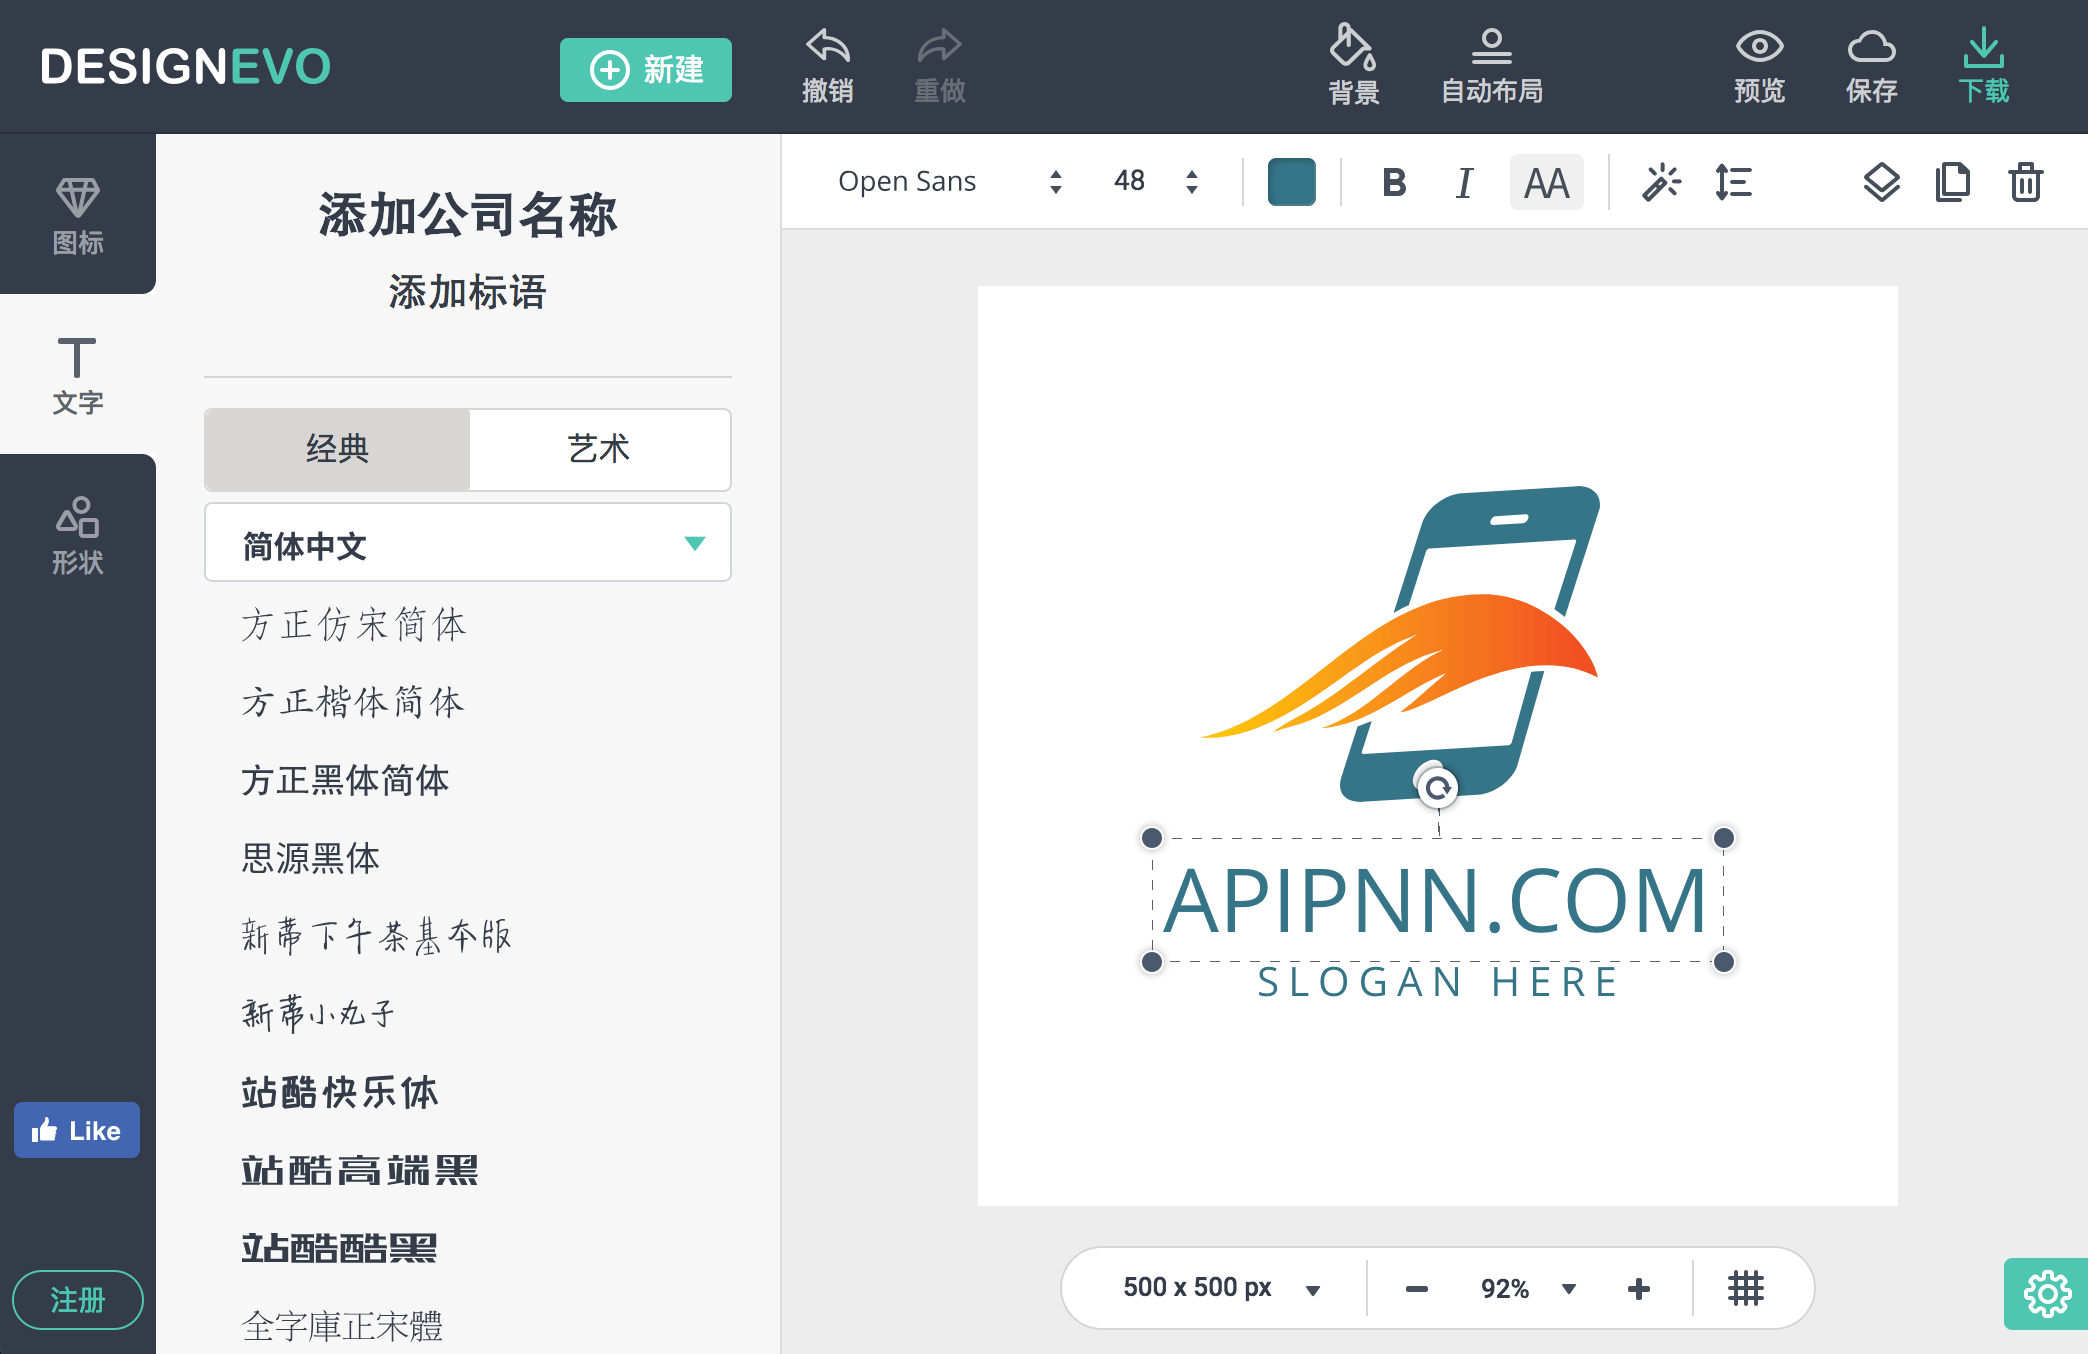
Task: Toggle uppercase AA text option
Action: point(1546,182)
